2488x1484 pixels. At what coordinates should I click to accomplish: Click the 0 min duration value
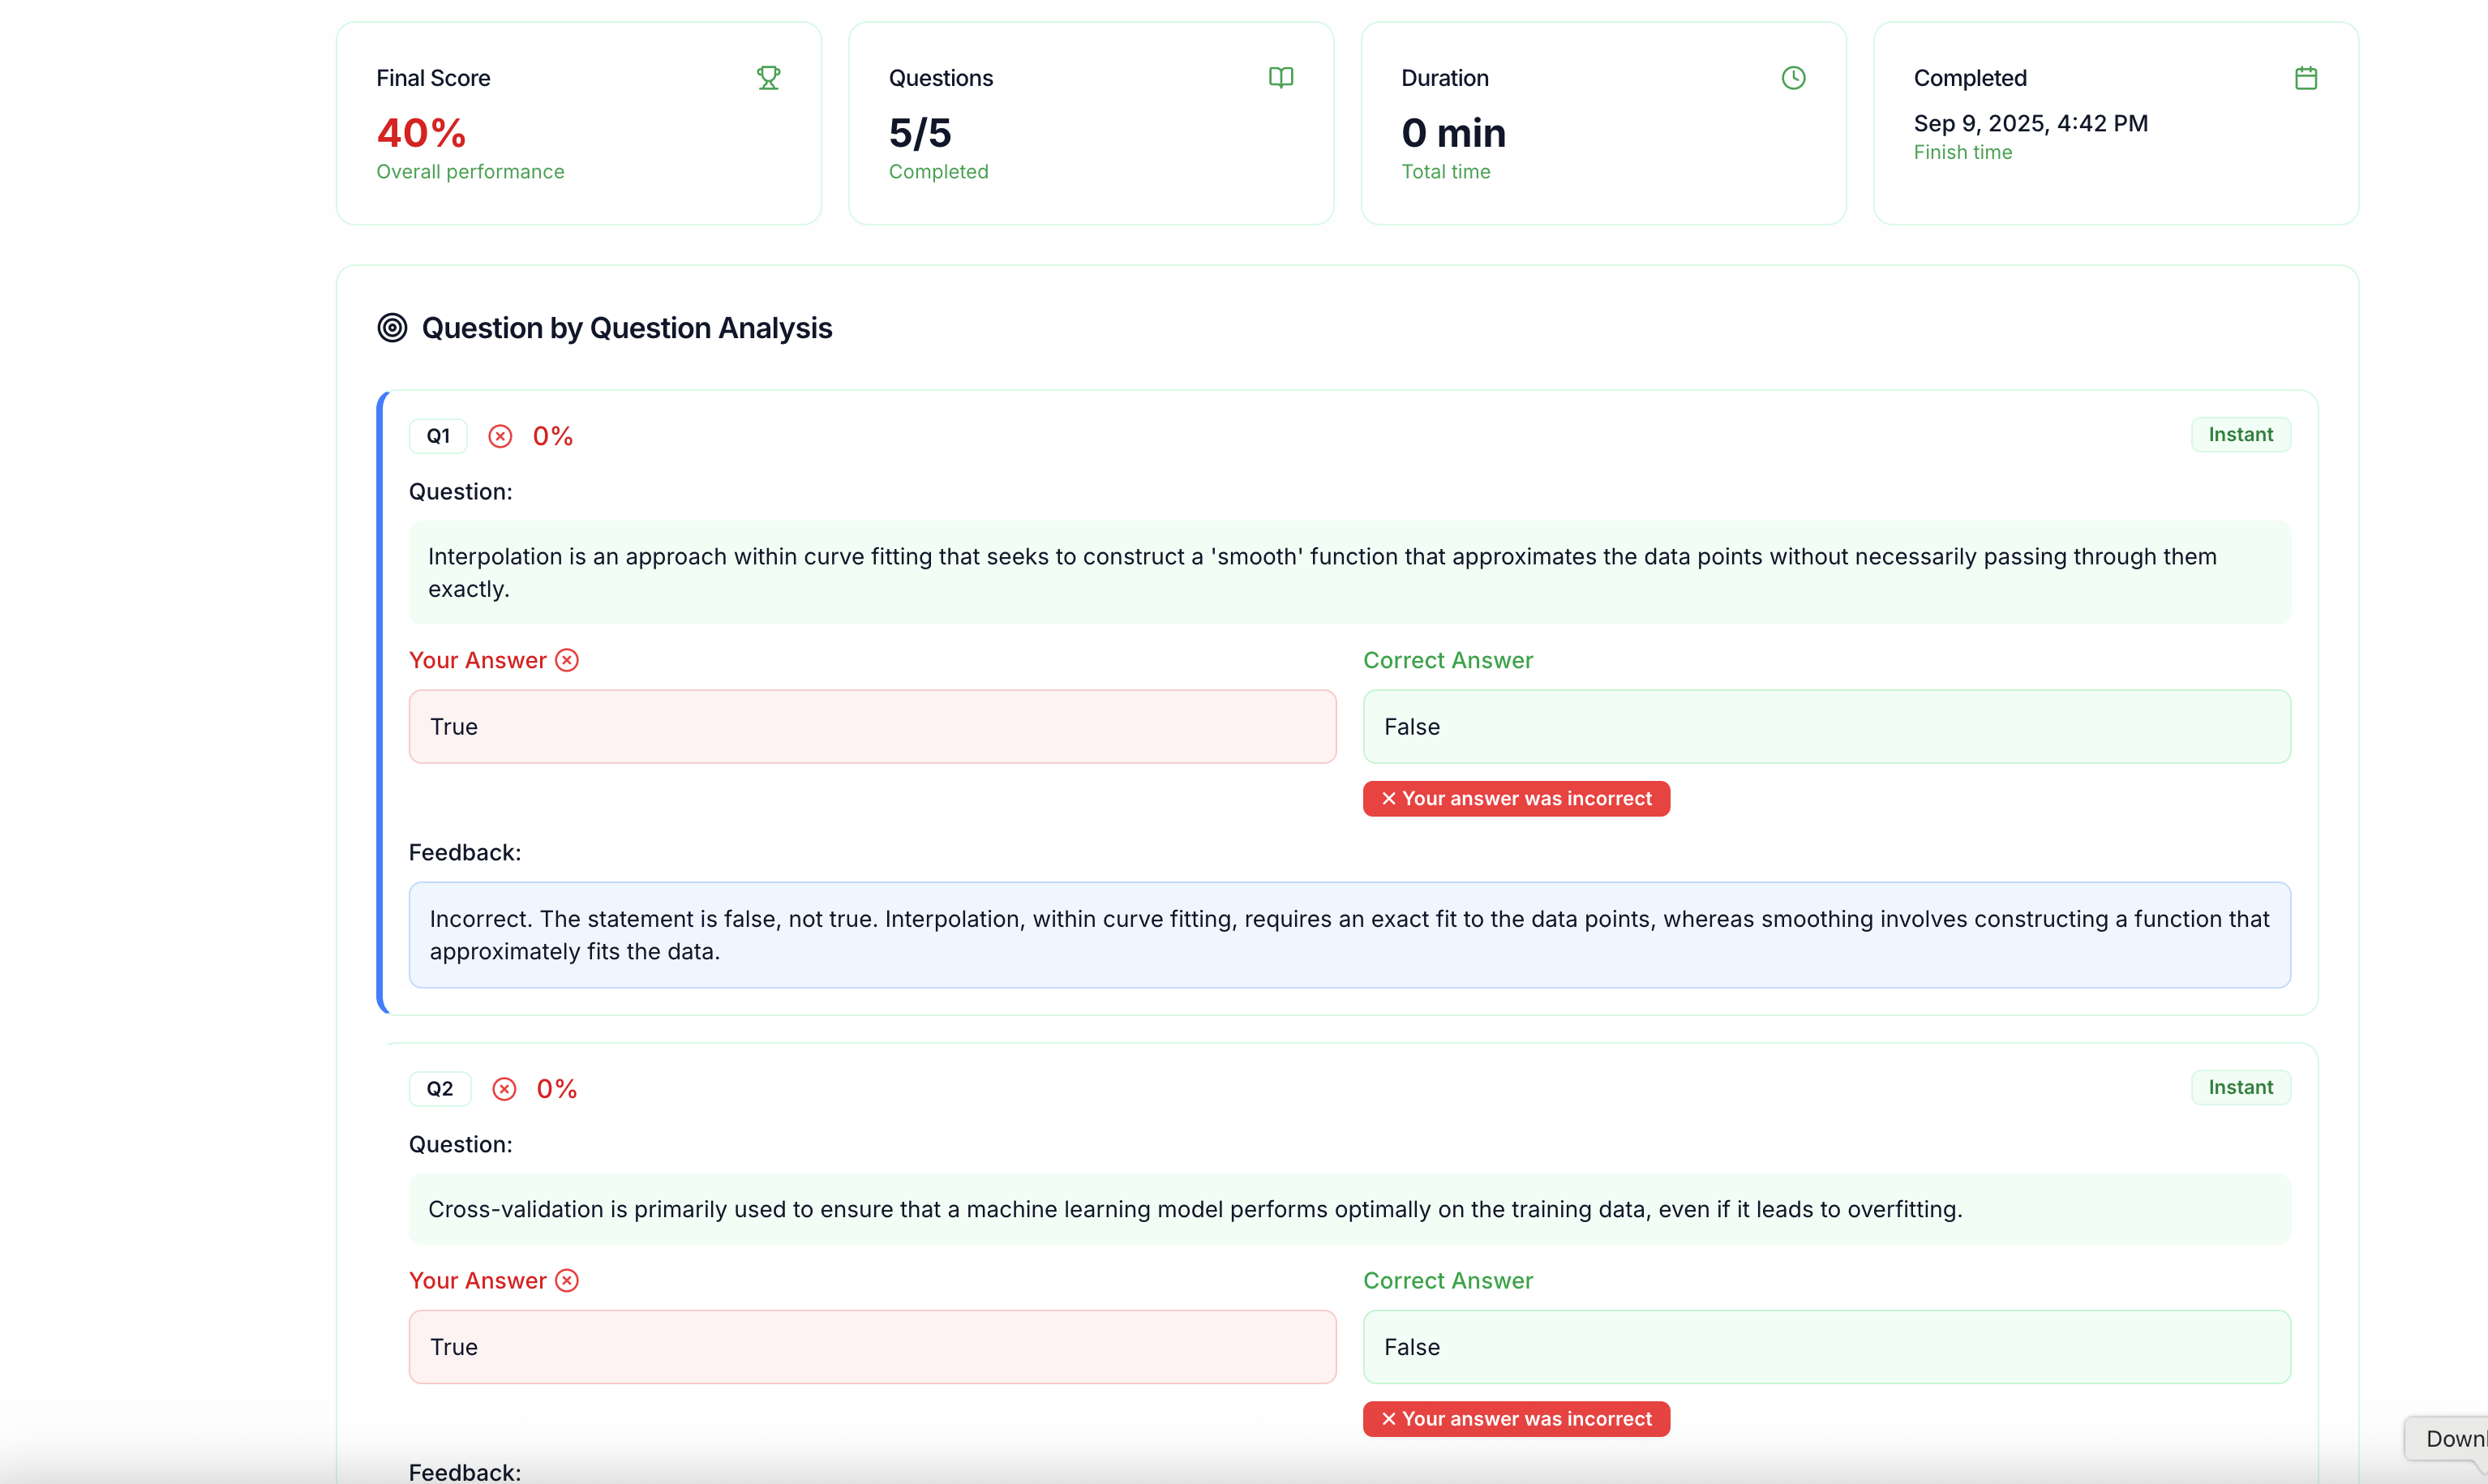(x=1453, y=133)
